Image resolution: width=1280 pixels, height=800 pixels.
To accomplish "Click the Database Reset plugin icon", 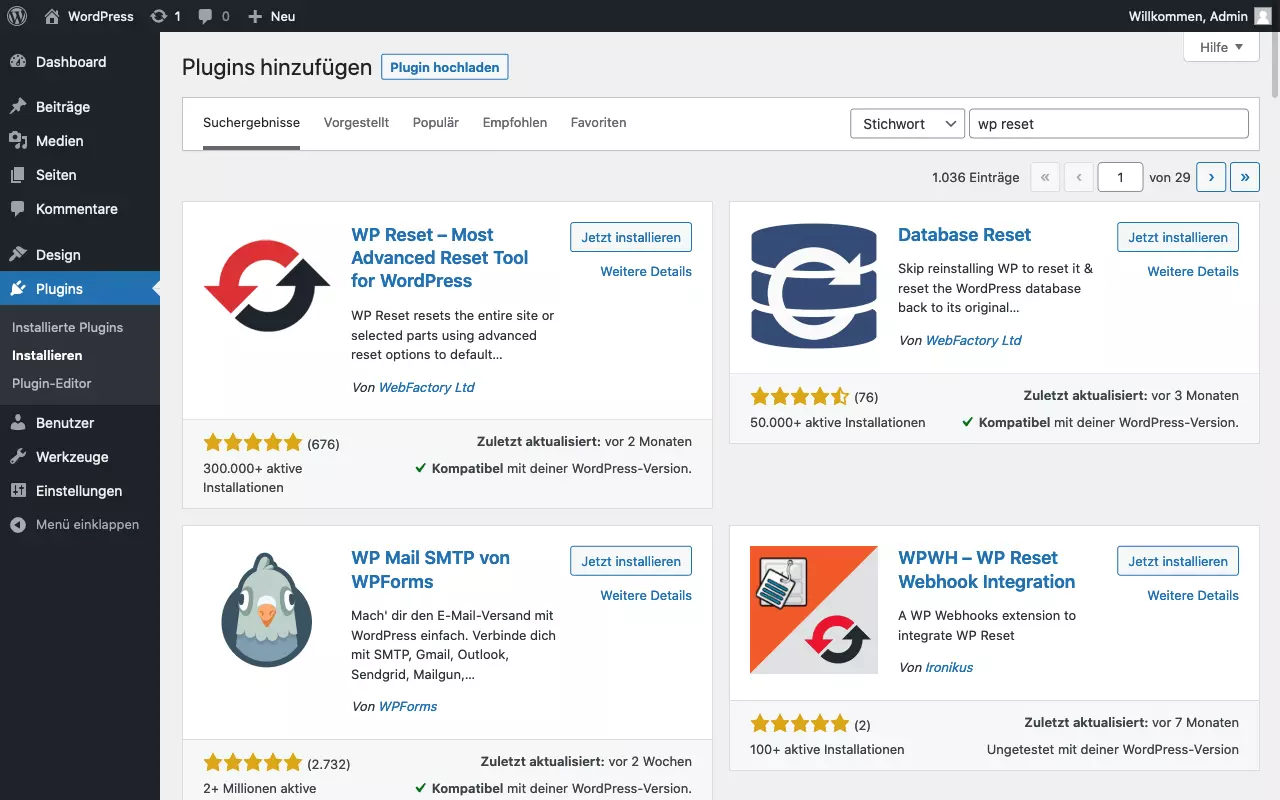I will coord(814,286).
